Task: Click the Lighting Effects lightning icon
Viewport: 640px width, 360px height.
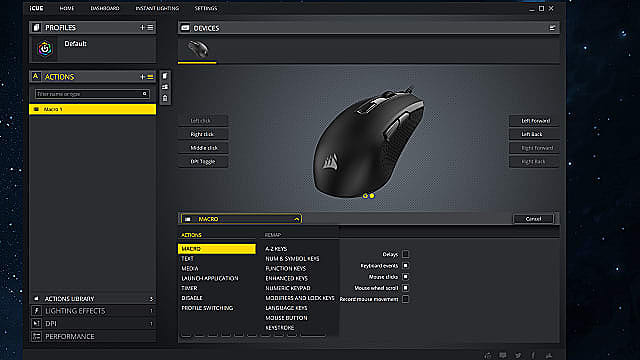Action: [36, 311]
